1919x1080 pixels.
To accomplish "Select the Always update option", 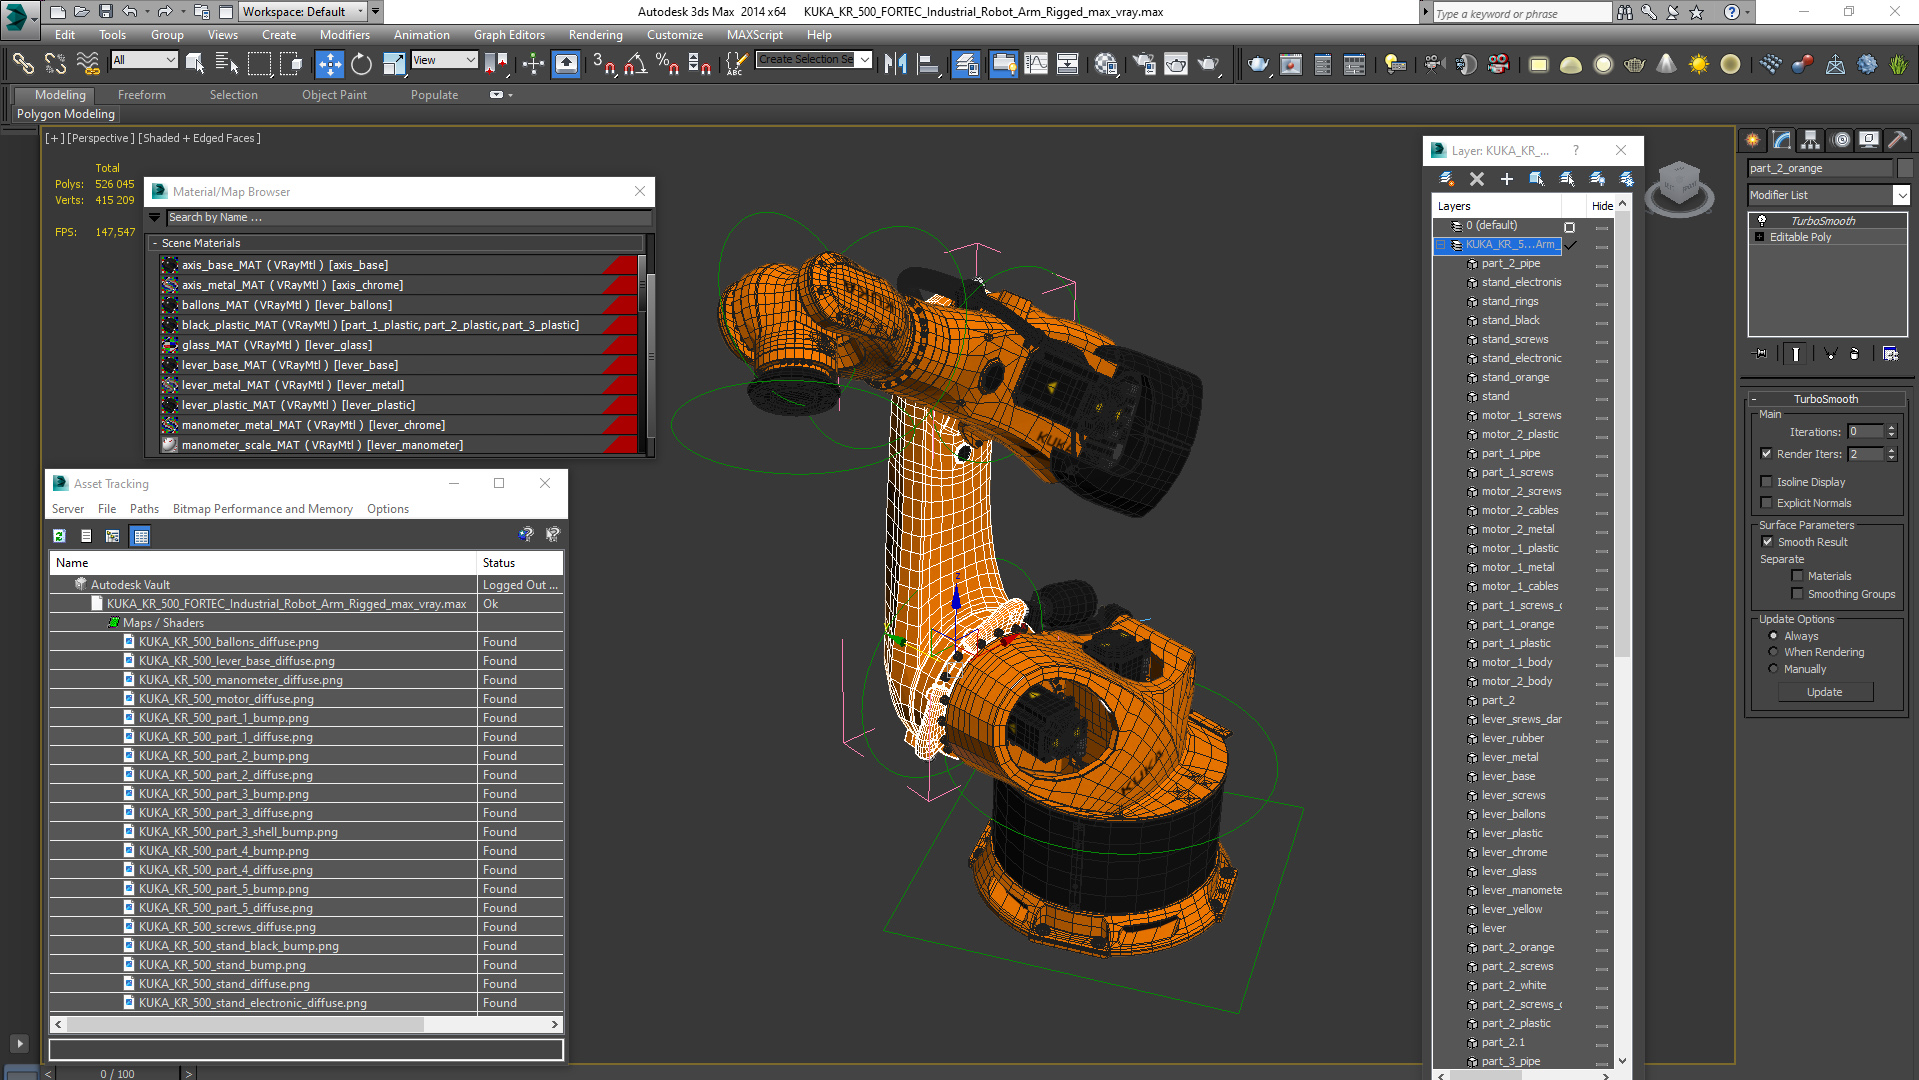I will coord(1774,635).
